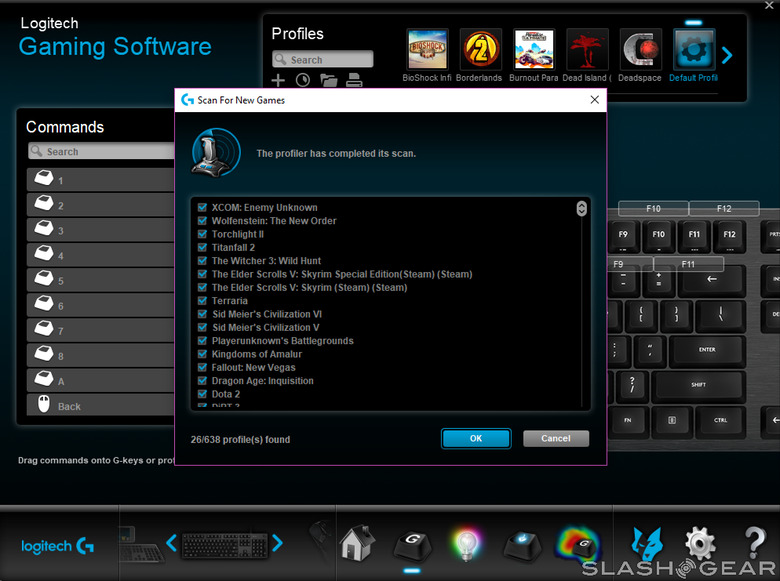Select command 1 in the Commands list
Viewport: 780px width, 581px height.
(100, 180)
